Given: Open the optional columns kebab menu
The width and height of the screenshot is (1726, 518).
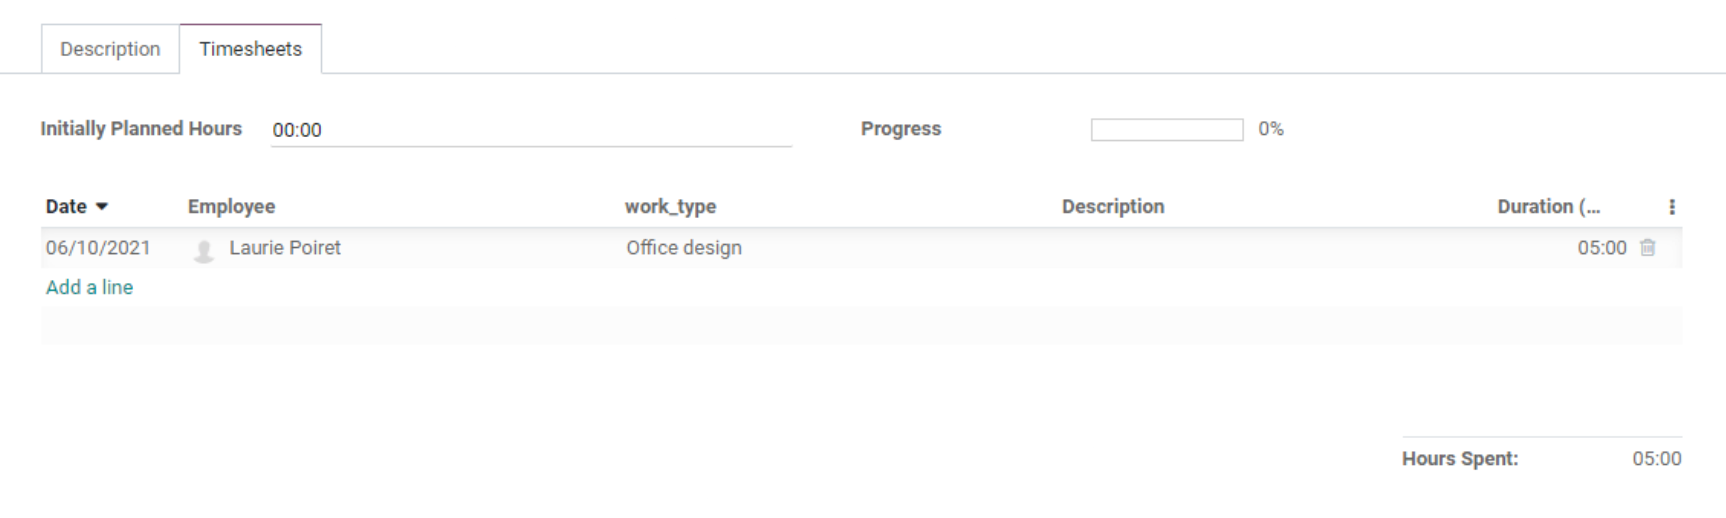Looking at the screenshot, I should 1672,207.
